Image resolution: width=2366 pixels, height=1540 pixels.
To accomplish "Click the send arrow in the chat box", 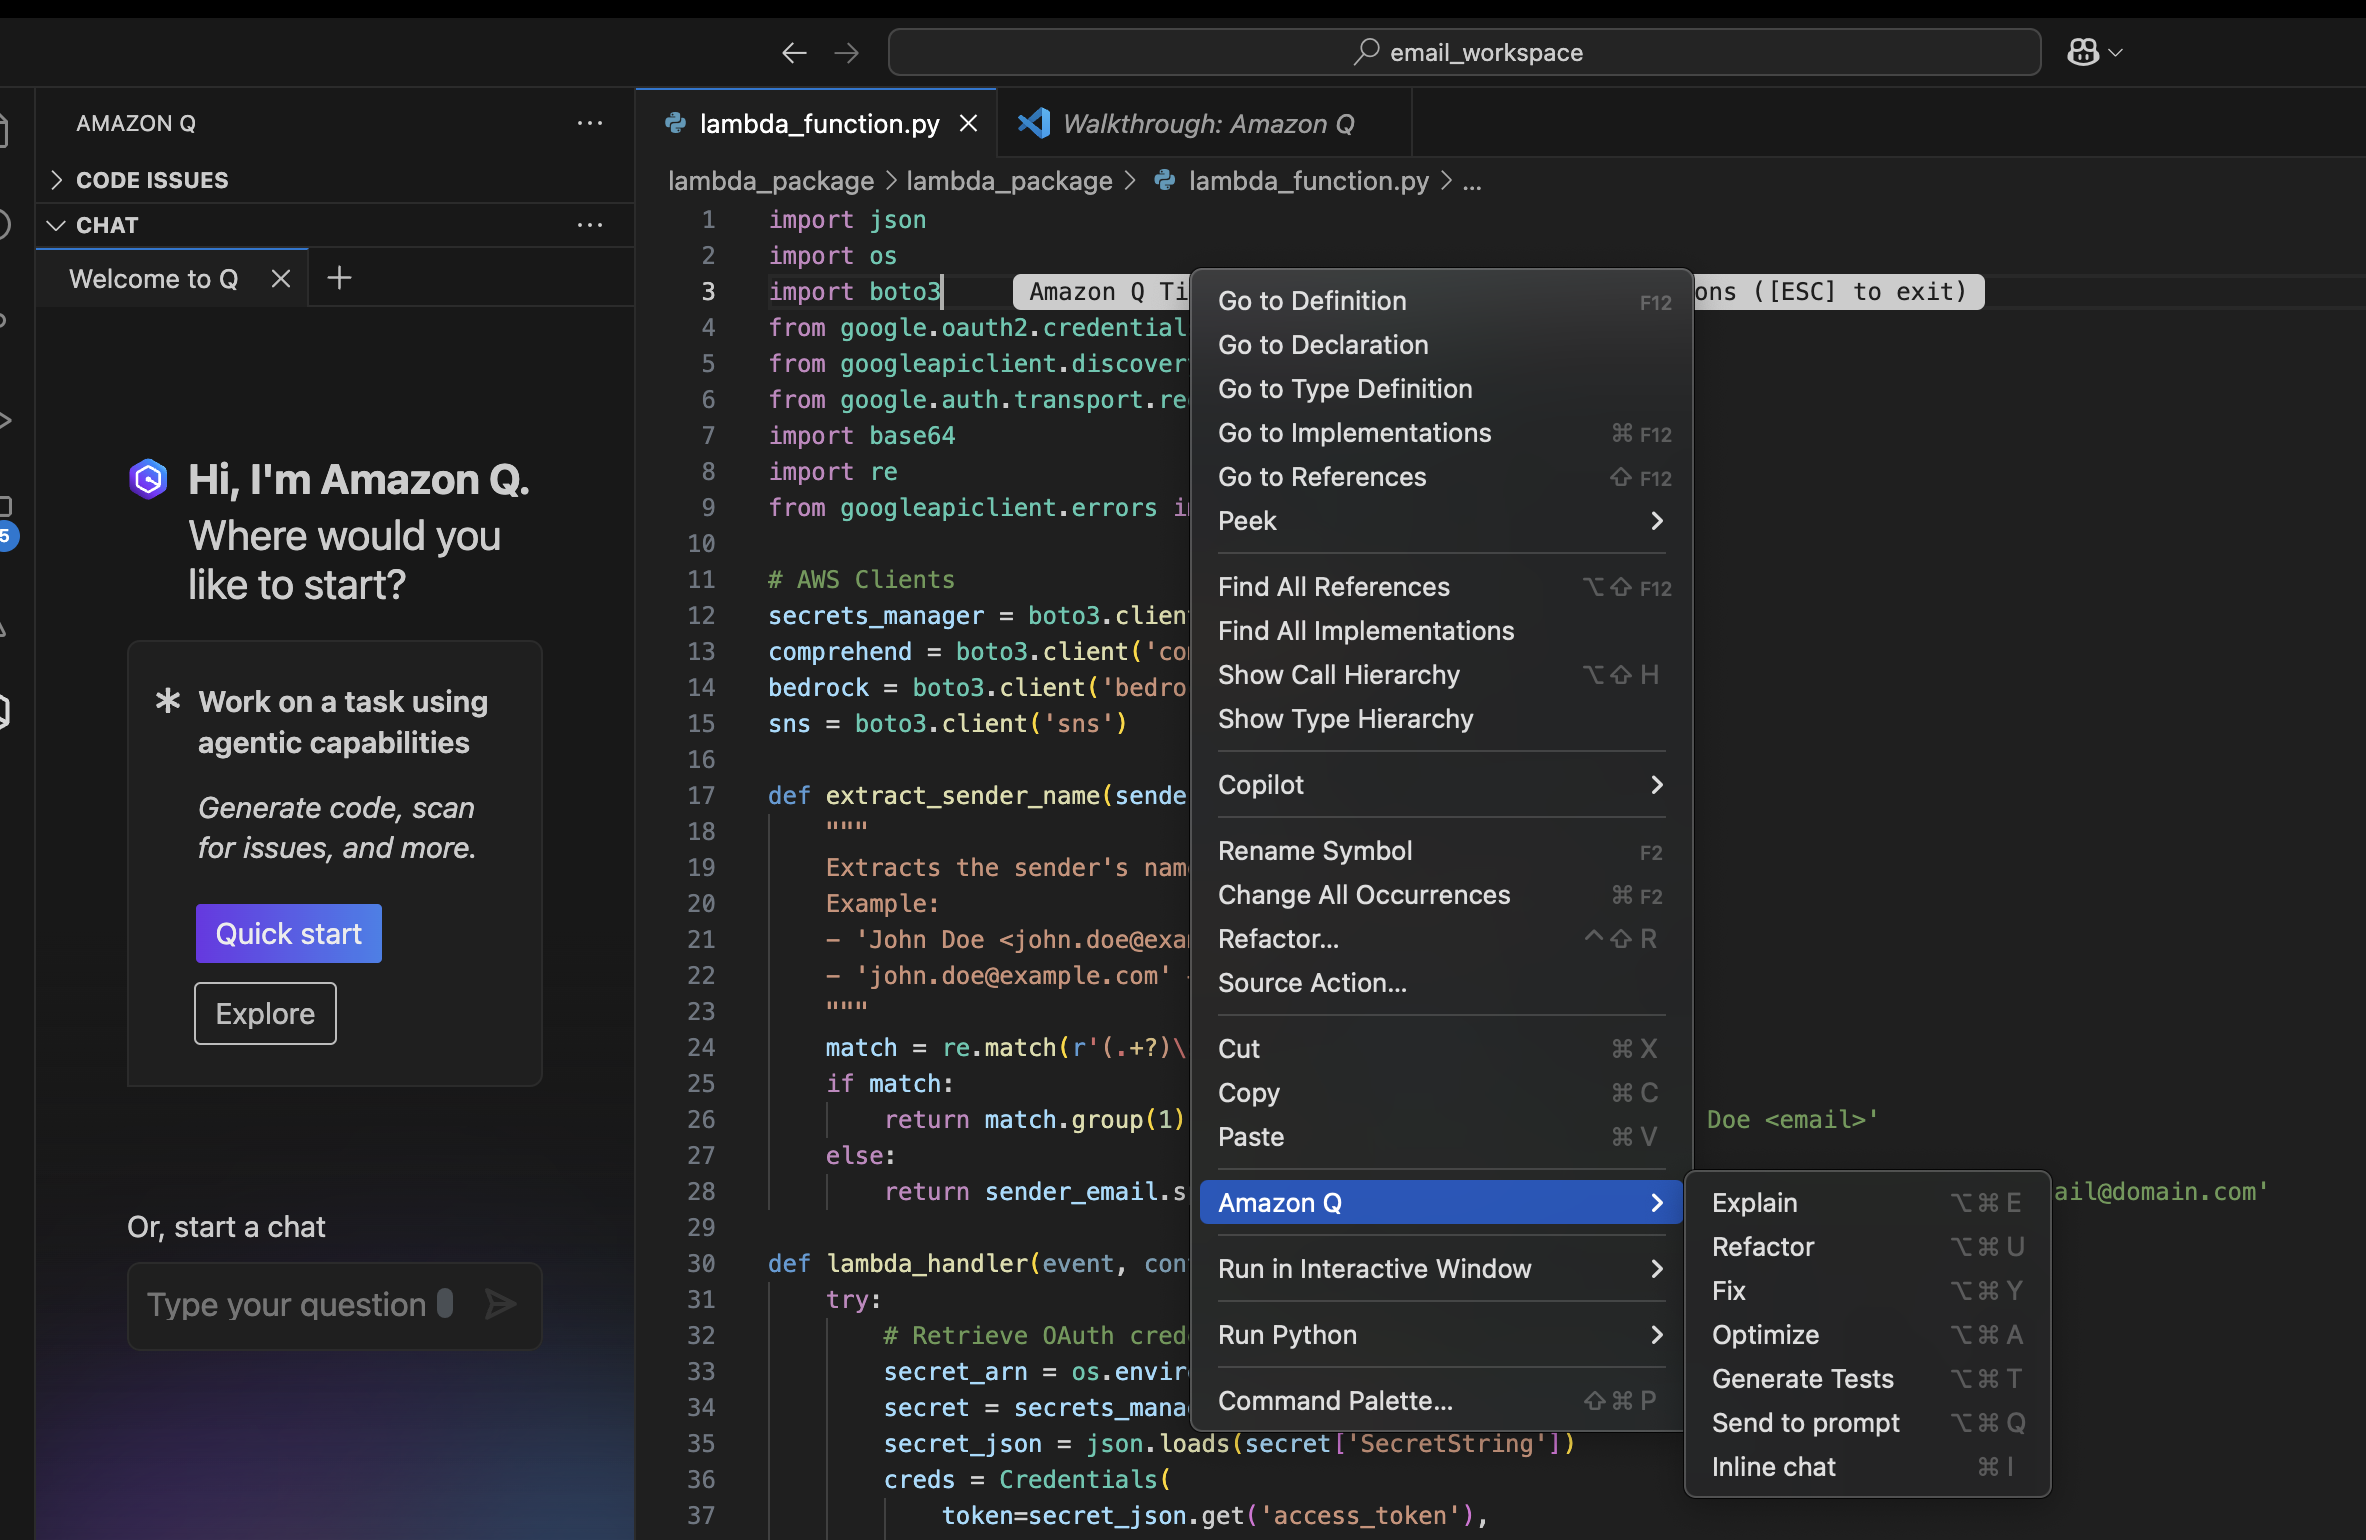I will coord(500,1304).
